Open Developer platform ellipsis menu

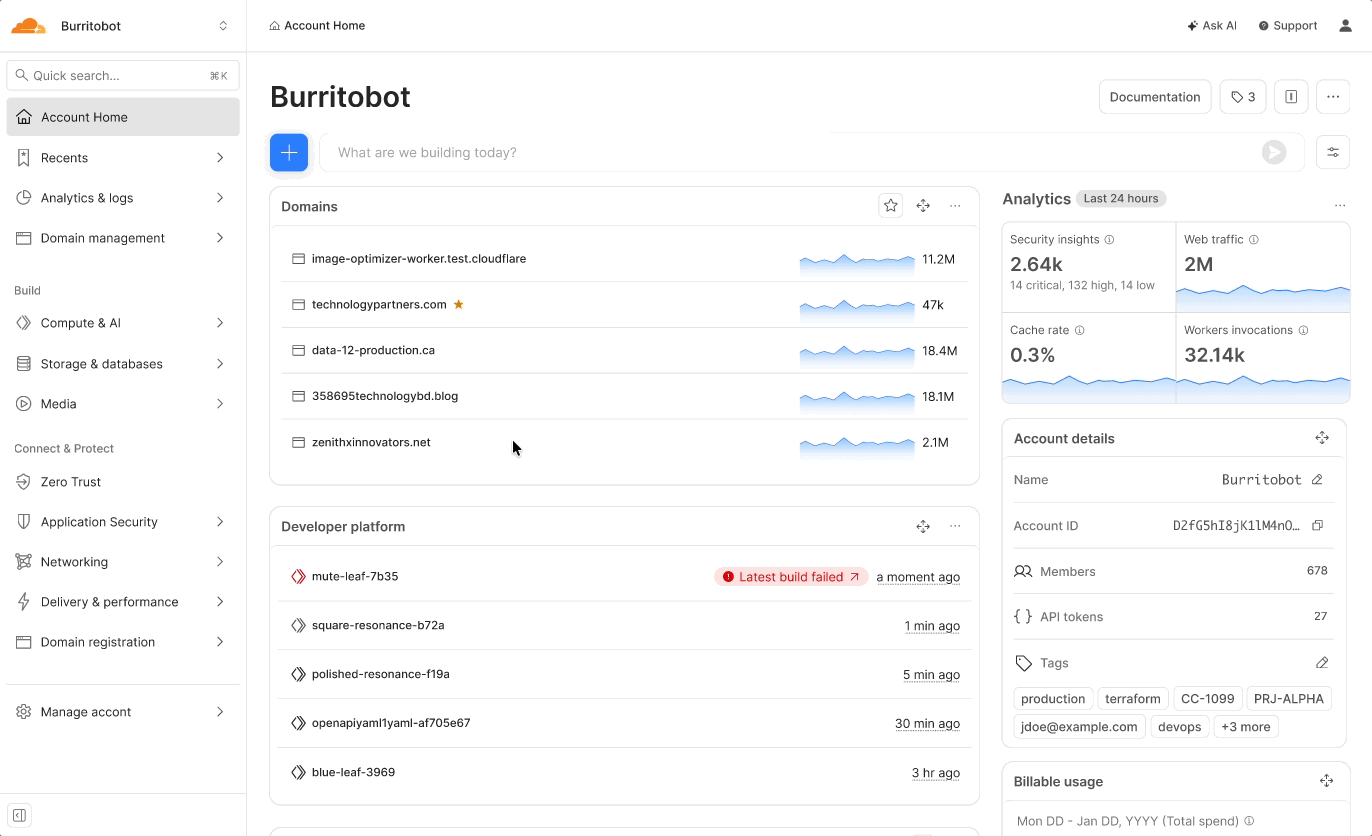pos(955,526)
